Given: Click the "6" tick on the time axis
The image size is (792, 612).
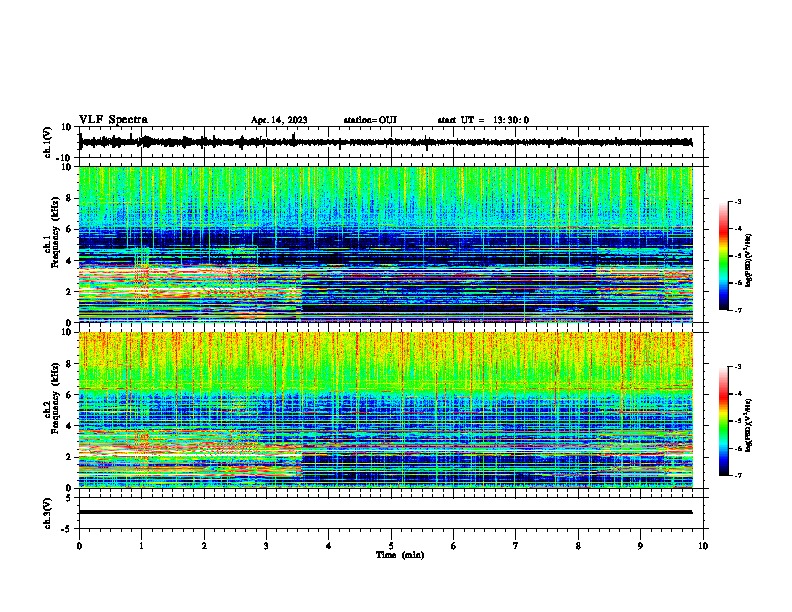Looking at the screenshot, I should 454,546.
